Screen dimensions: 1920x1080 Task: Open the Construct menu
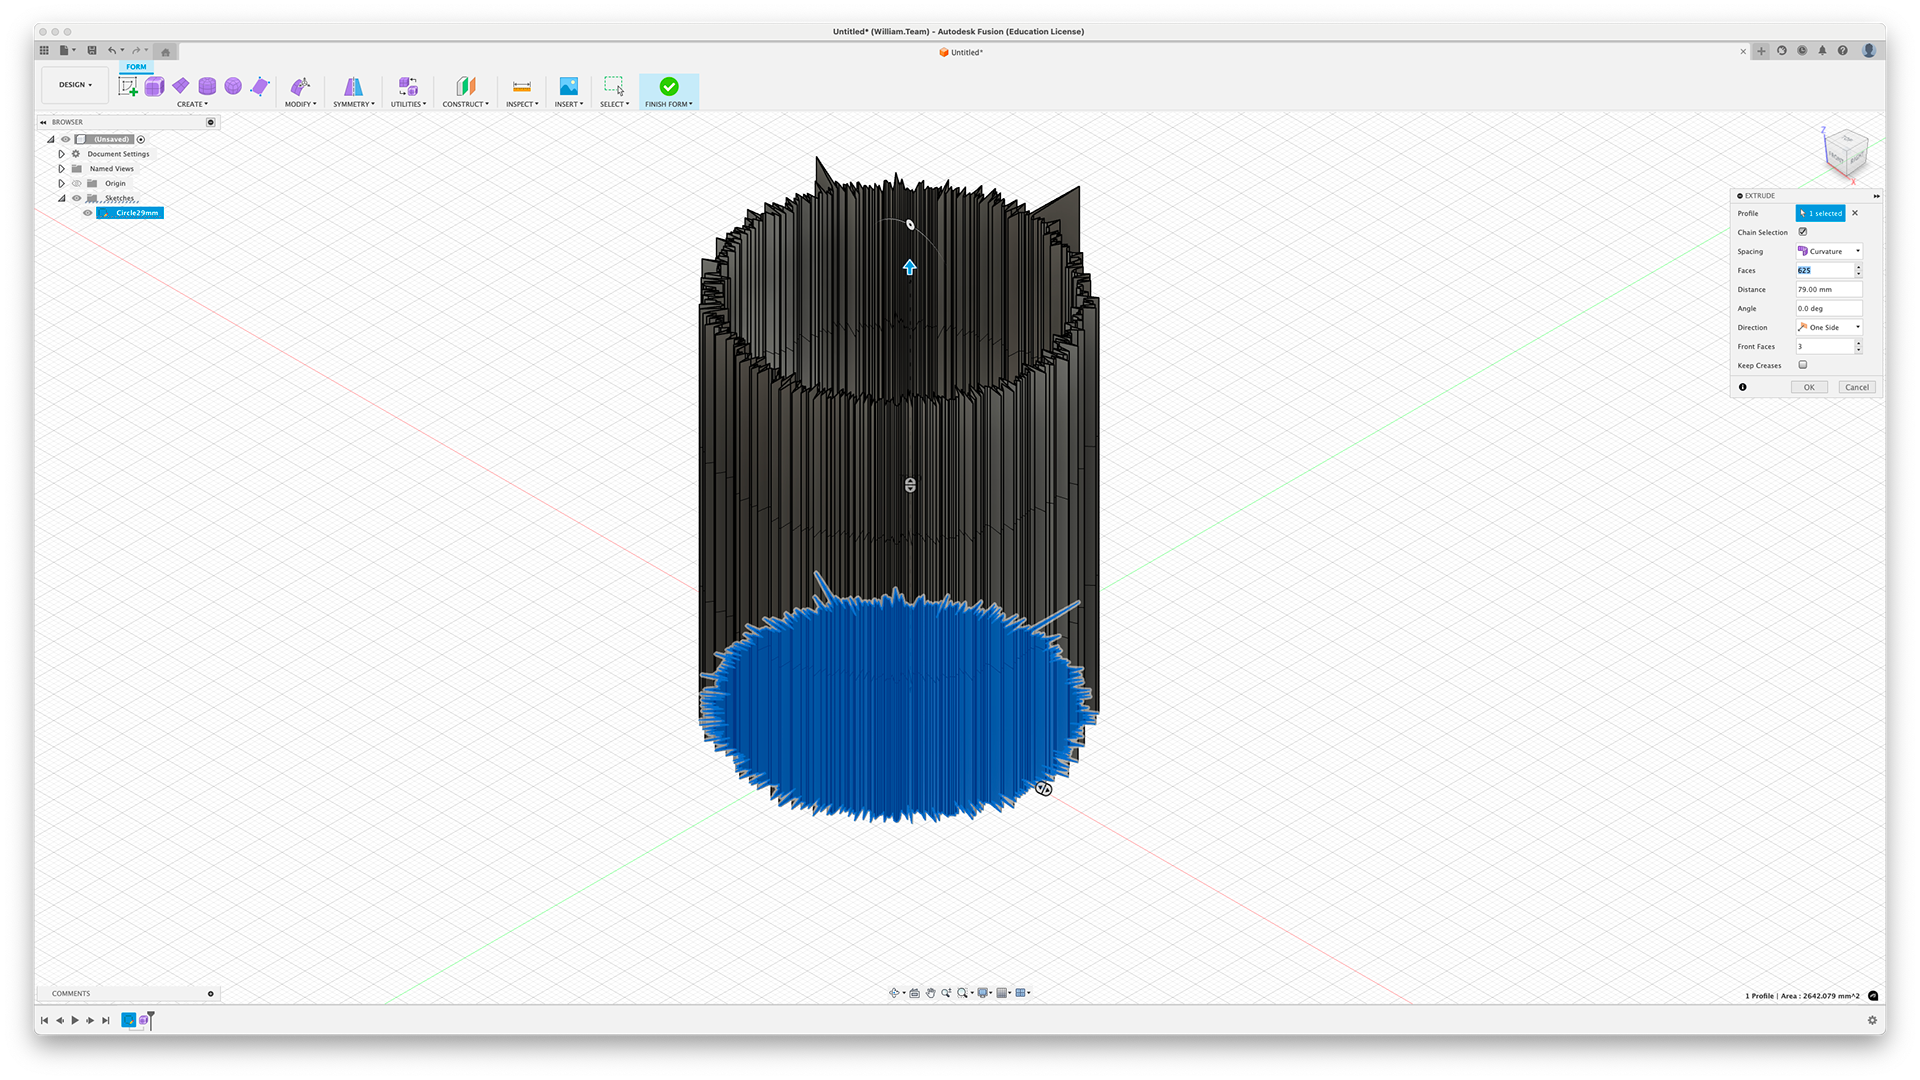466,104
